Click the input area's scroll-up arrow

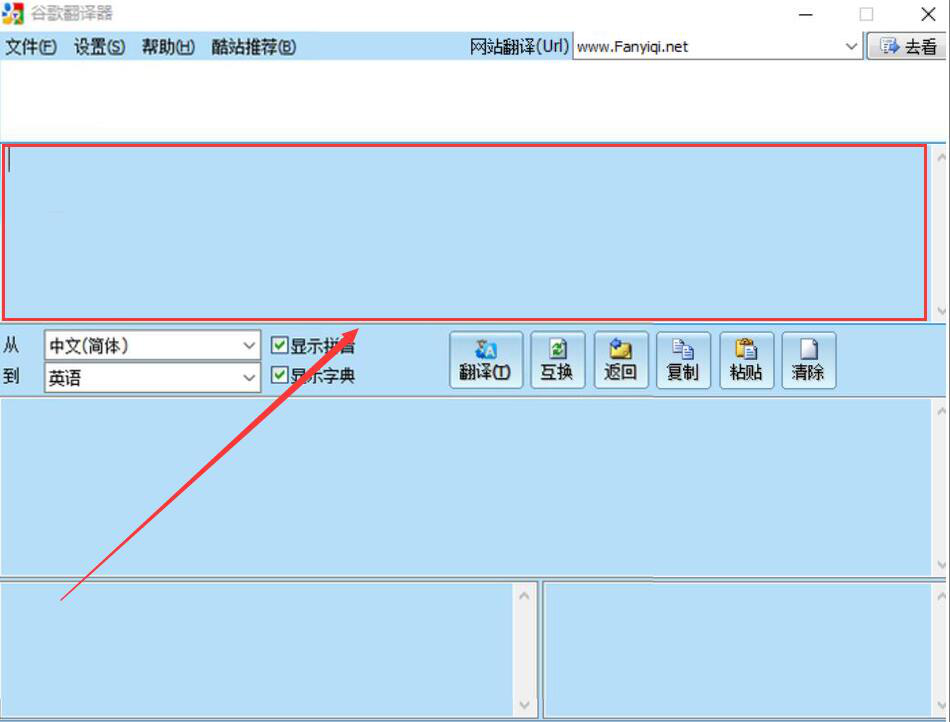pyautogui.click(x=941, y=158)
